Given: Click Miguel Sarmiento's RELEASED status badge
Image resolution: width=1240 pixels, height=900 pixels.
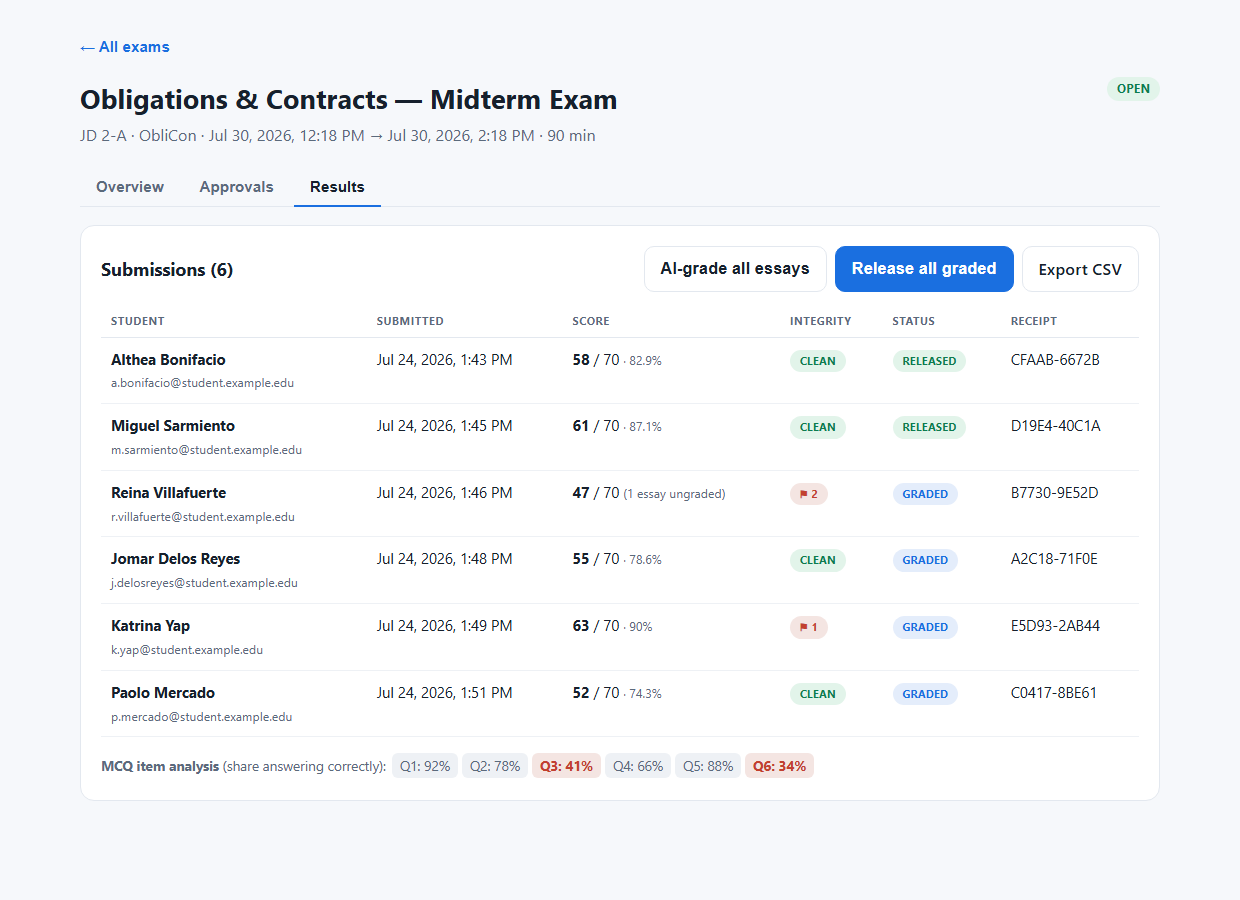Looking at the screenshot, I should coord(929,427).
